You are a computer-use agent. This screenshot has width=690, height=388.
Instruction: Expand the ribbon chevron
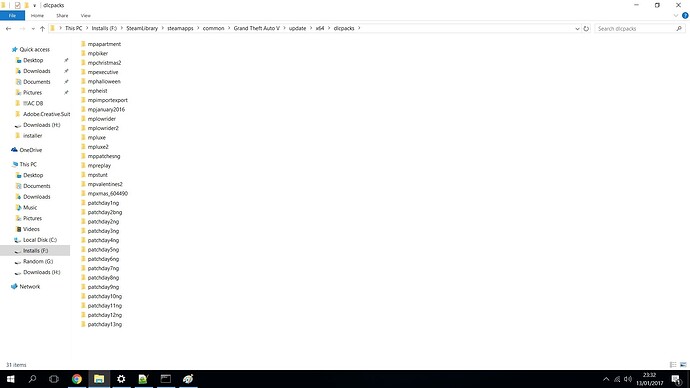click(676, 15)
